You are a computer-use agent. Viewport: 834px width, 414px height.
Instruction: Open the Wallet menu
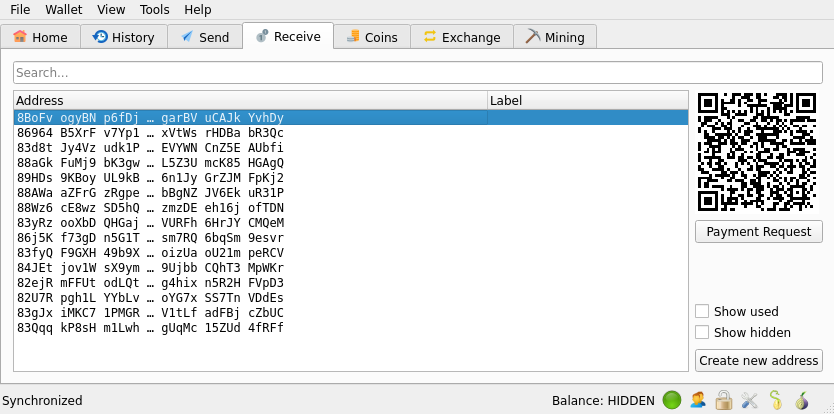[64, 9]
